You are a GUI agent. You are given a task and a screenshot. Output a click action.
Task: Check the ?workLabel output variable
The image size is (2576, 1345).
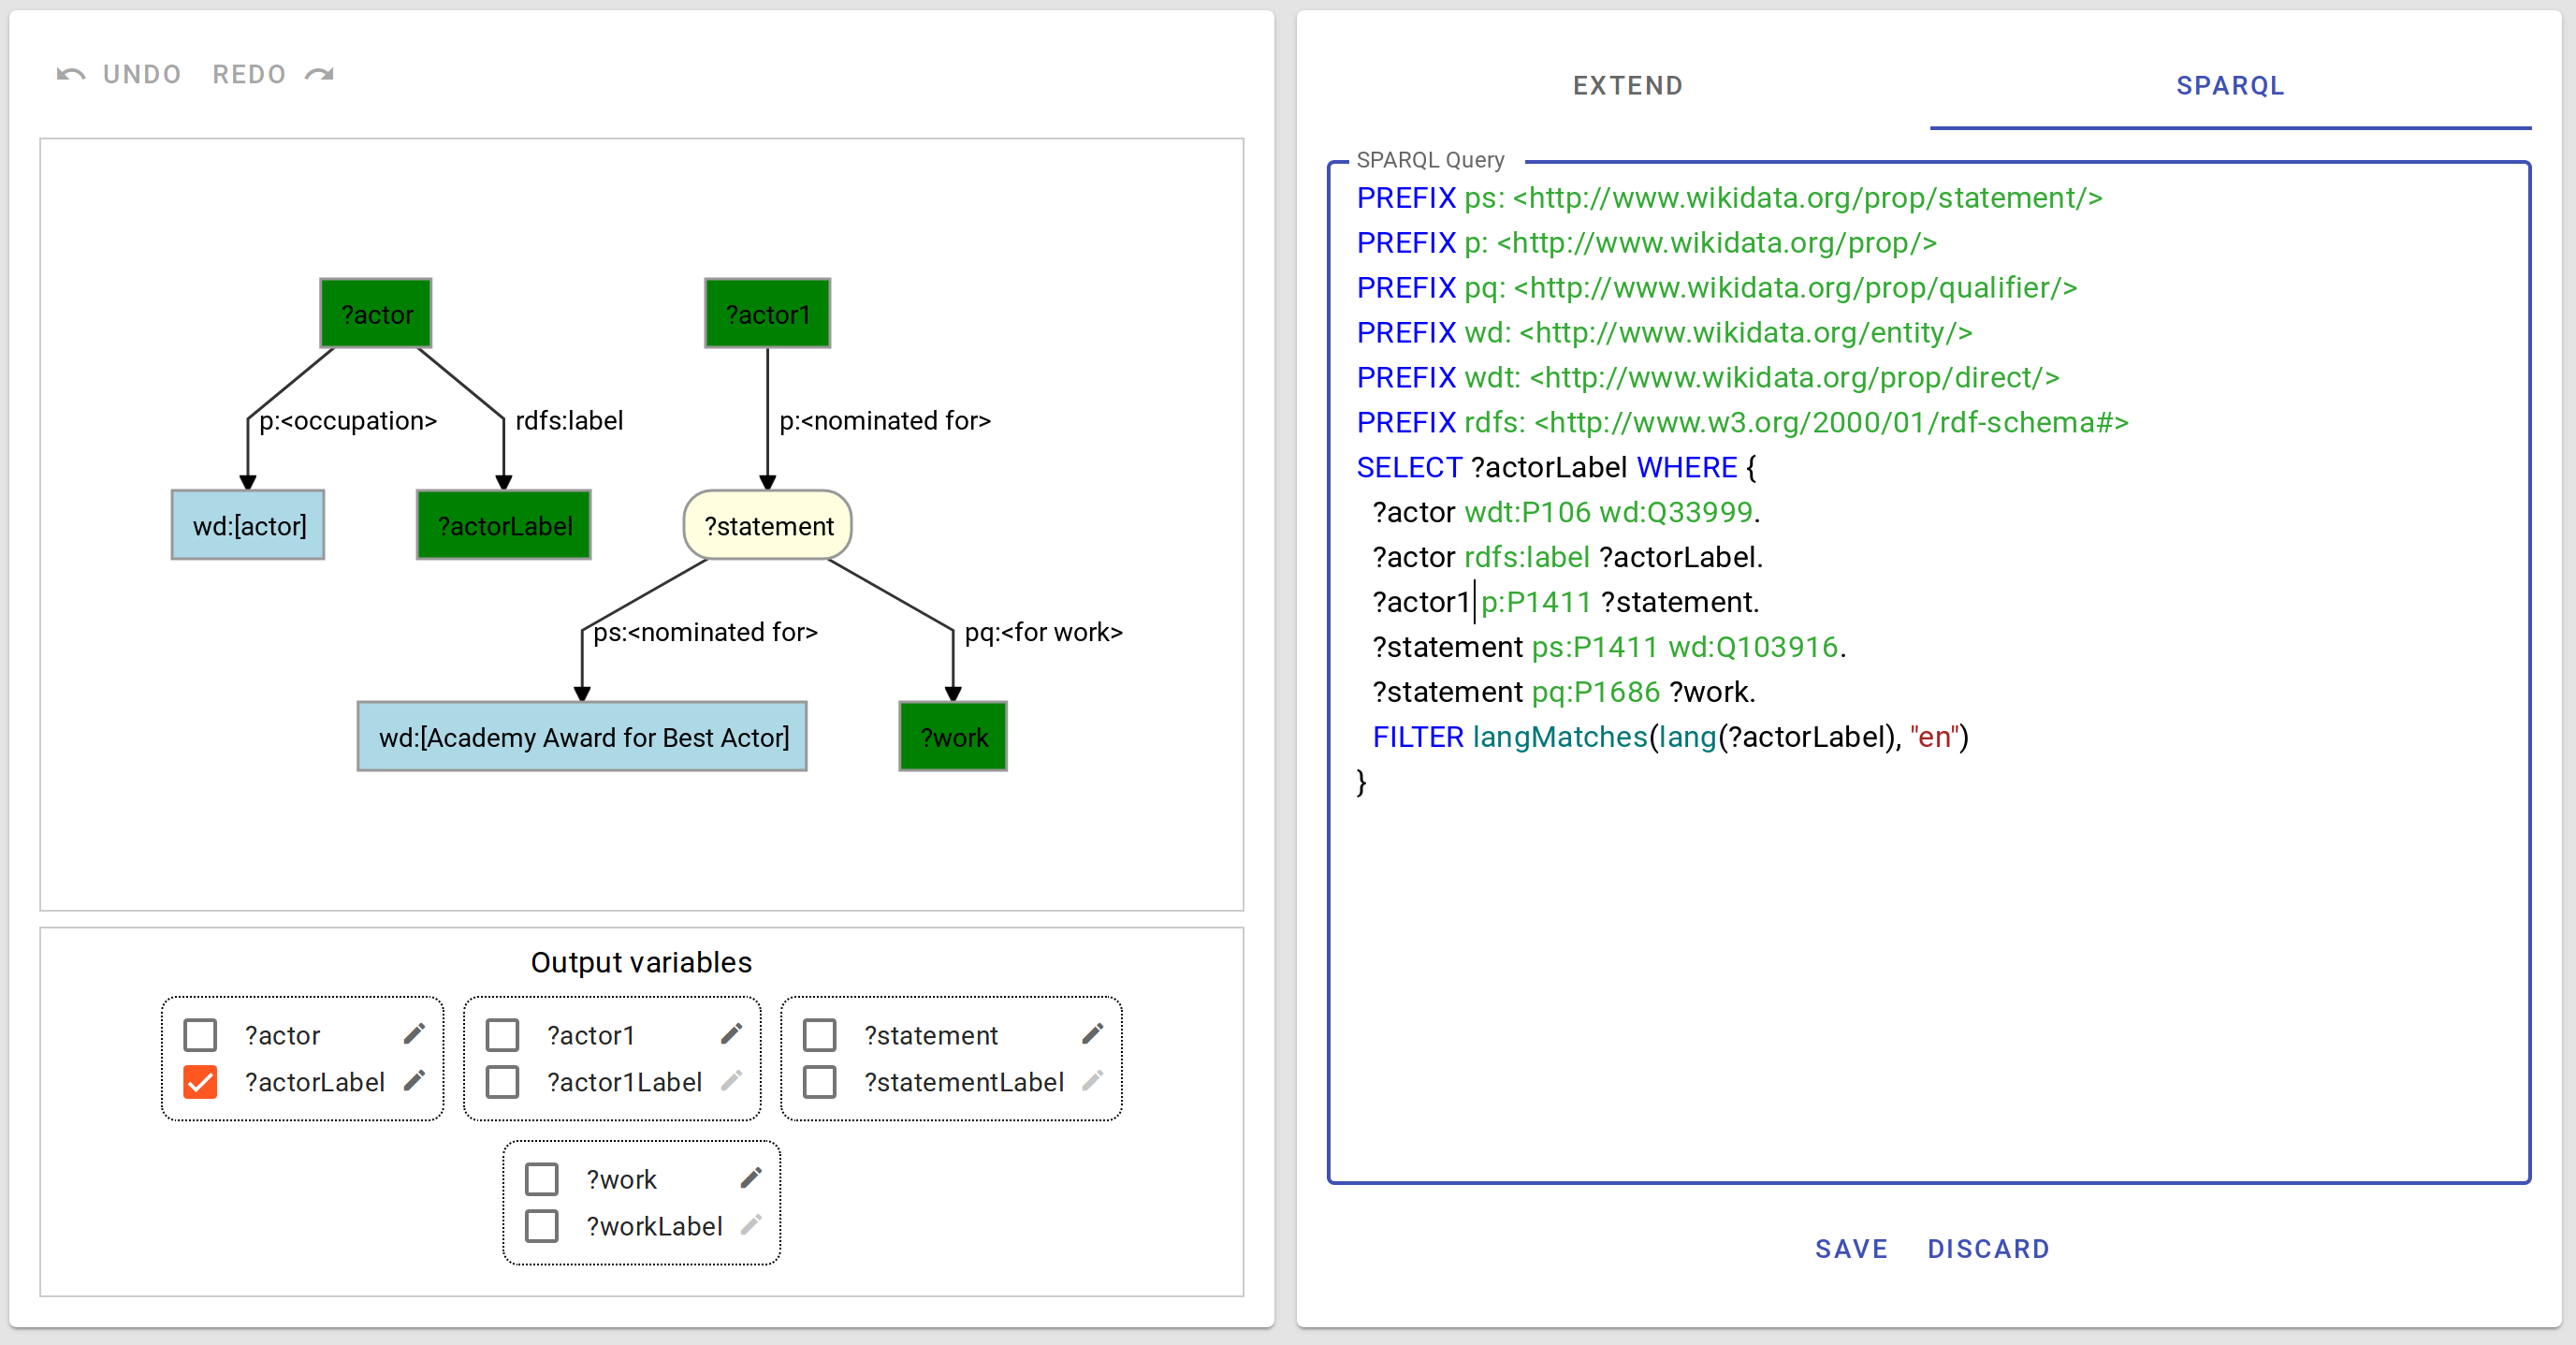click(541, 1226)
